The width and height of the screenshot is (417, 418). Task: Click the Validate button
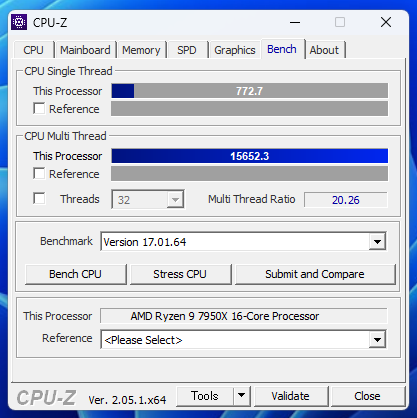tap(291, 396)
